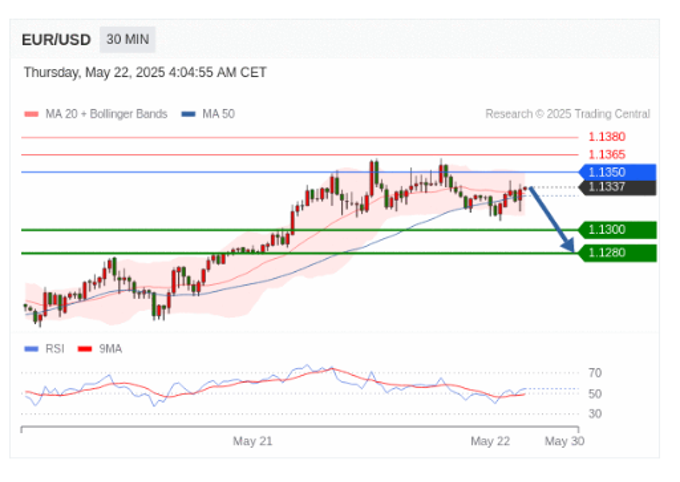Click the date line Thursday, May 22, 2025
680x482 pixels.
pos(145,72)
